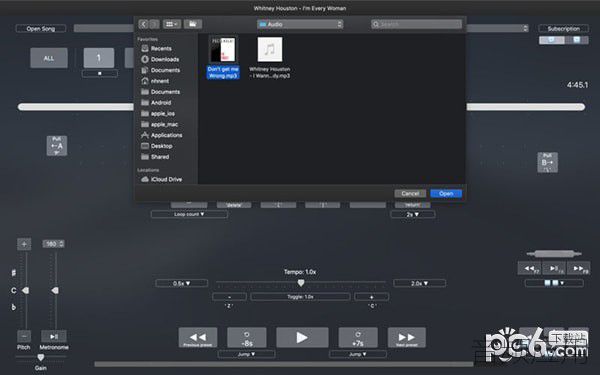
Task: Open the 0.5x minimum tempo dropdown
Action: click(182, 283)
